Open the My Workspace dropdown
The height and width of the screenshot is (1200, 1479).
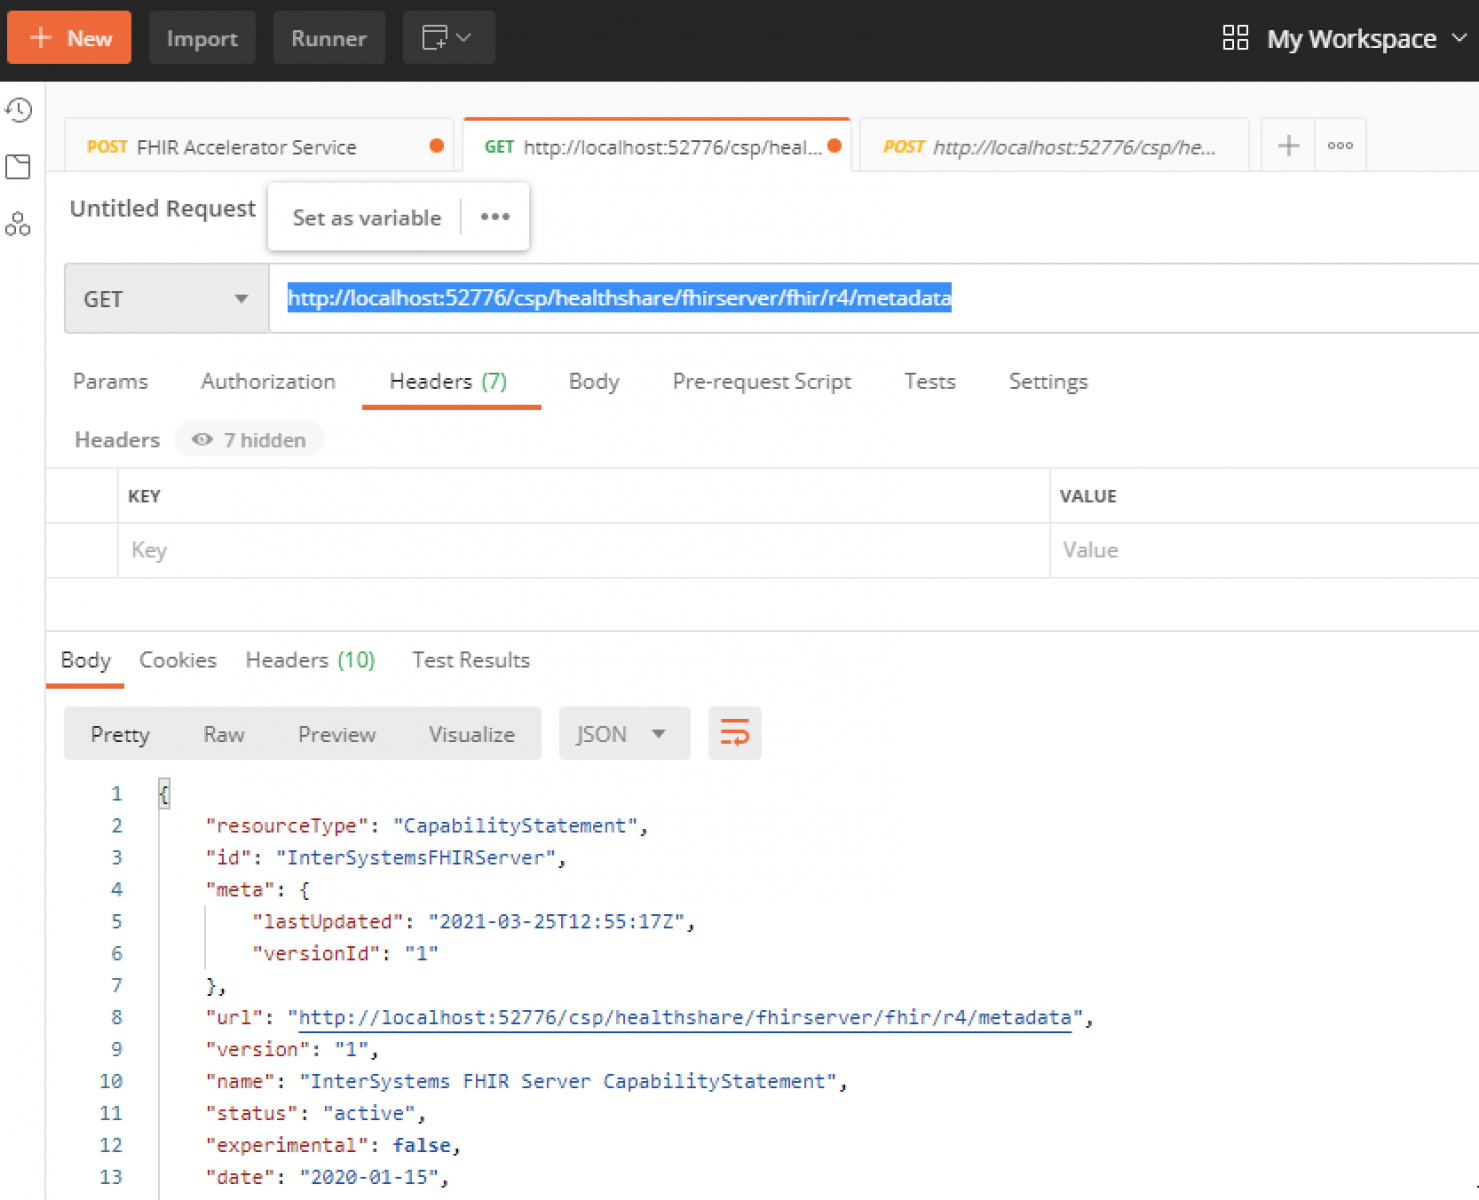(1346, 39)
